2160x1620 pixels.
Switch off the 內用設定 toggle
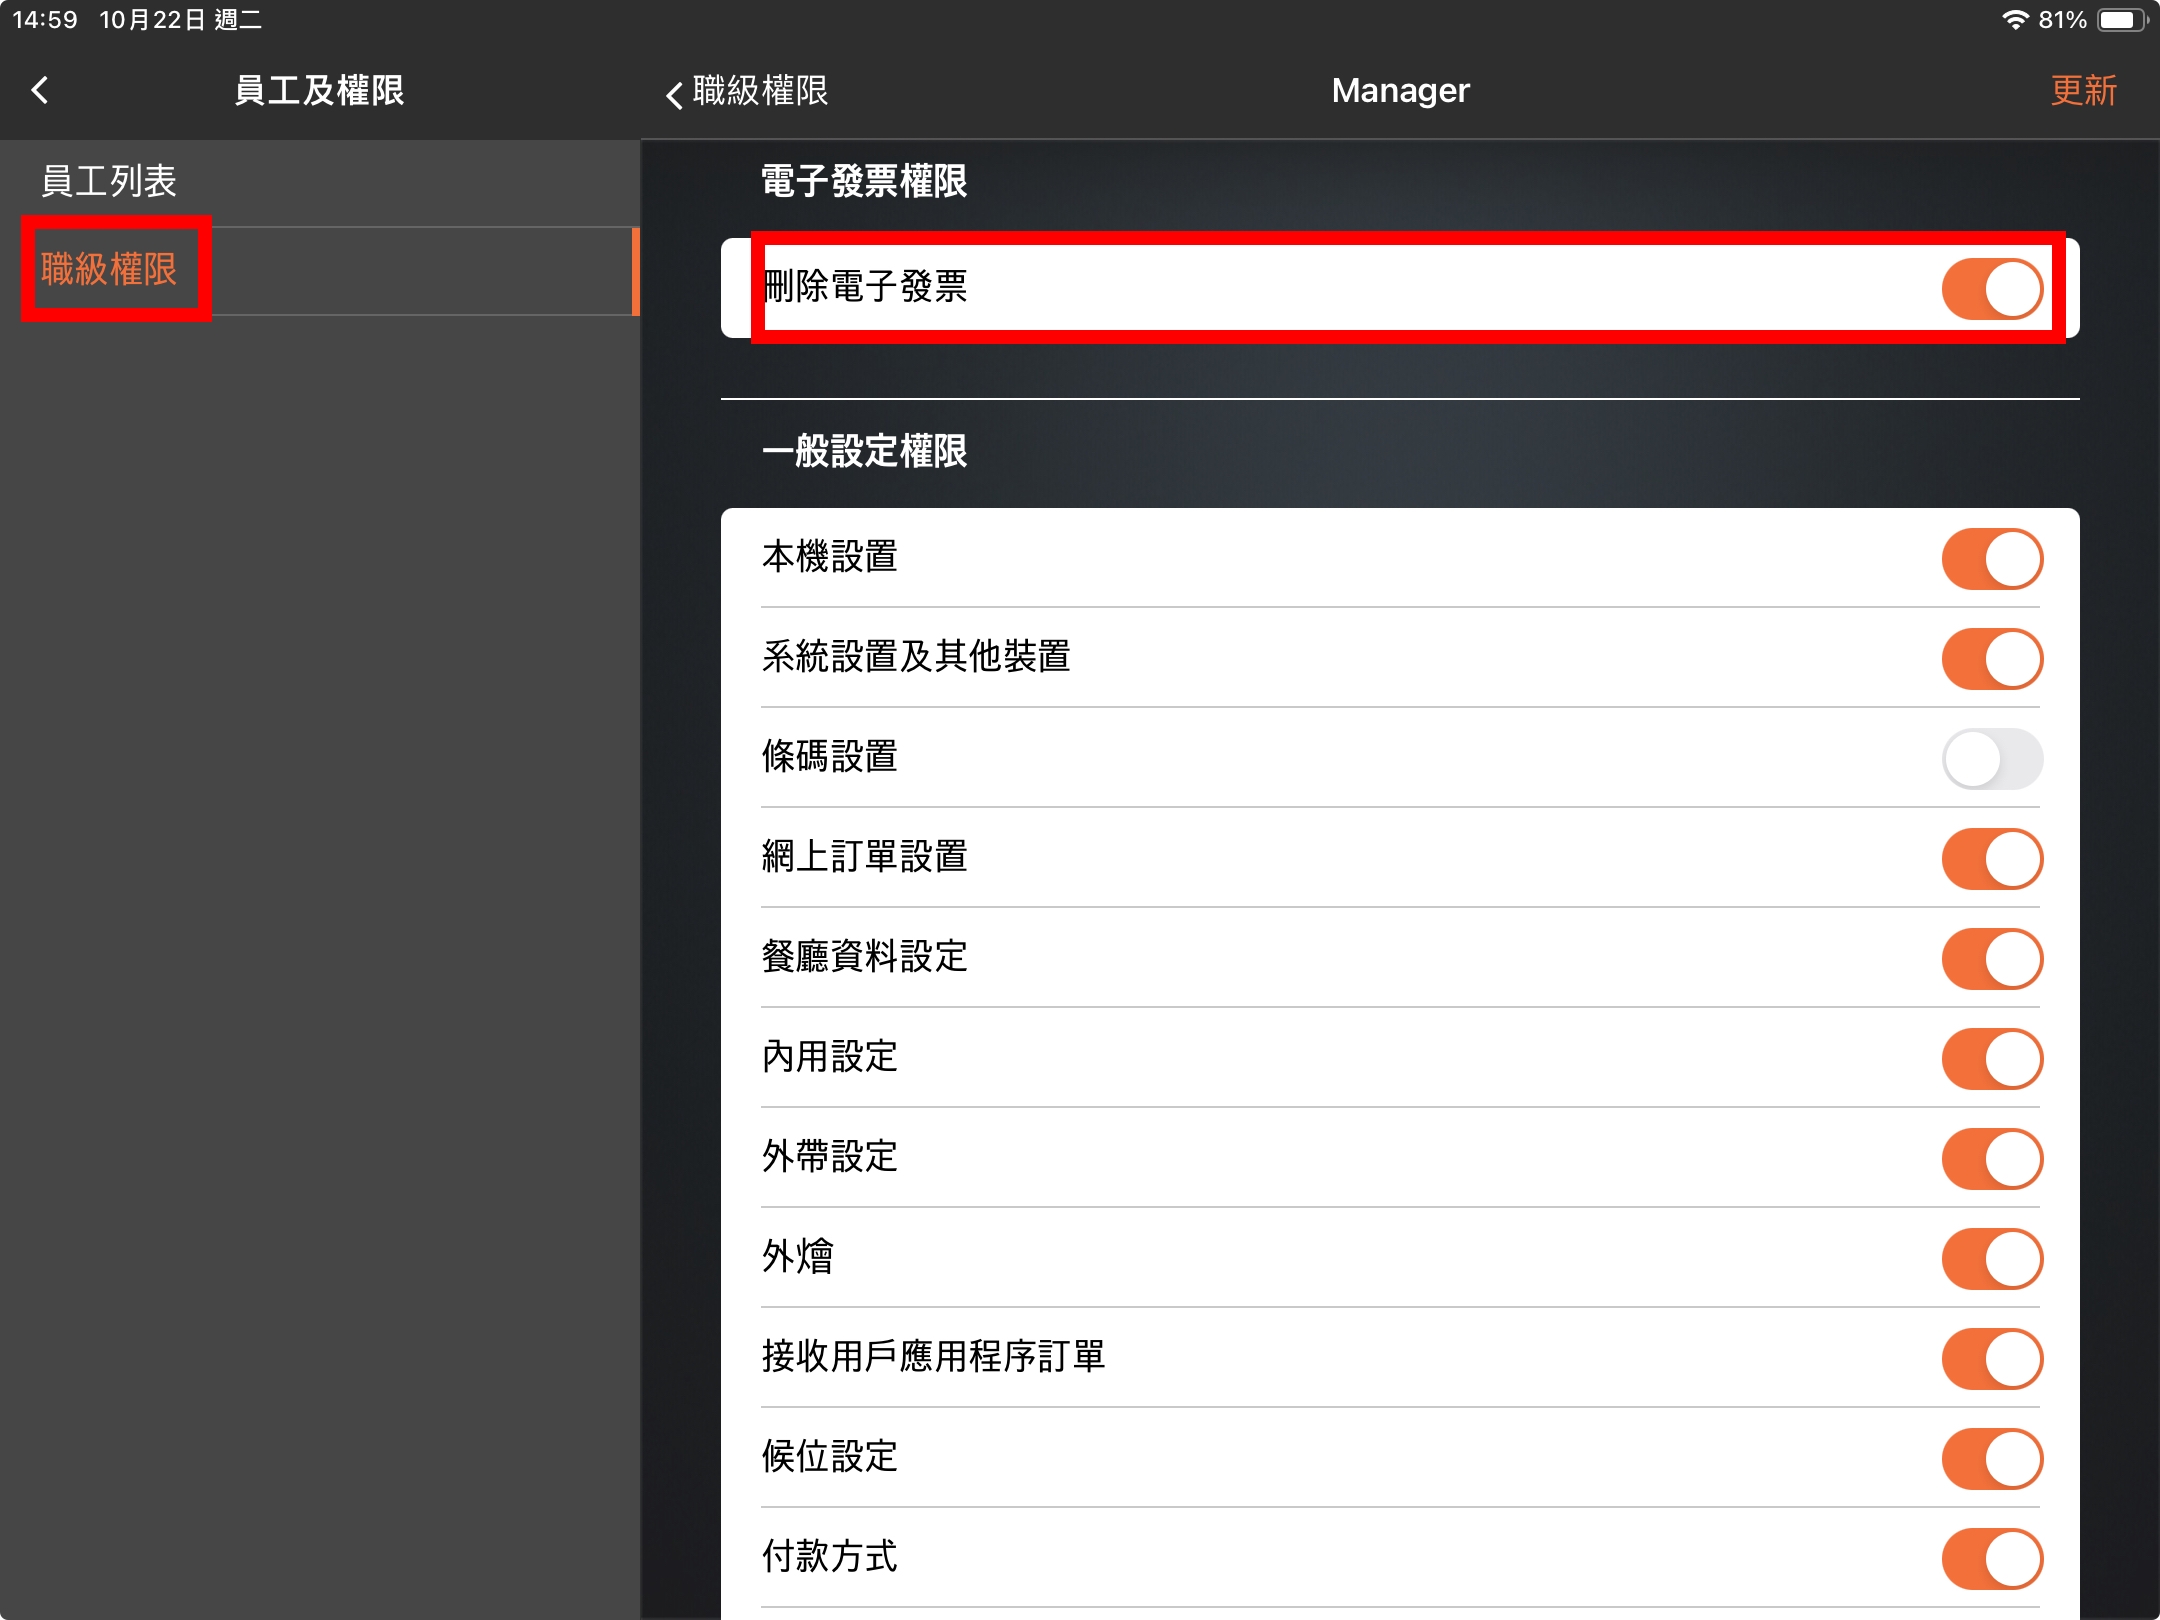1992,1058
